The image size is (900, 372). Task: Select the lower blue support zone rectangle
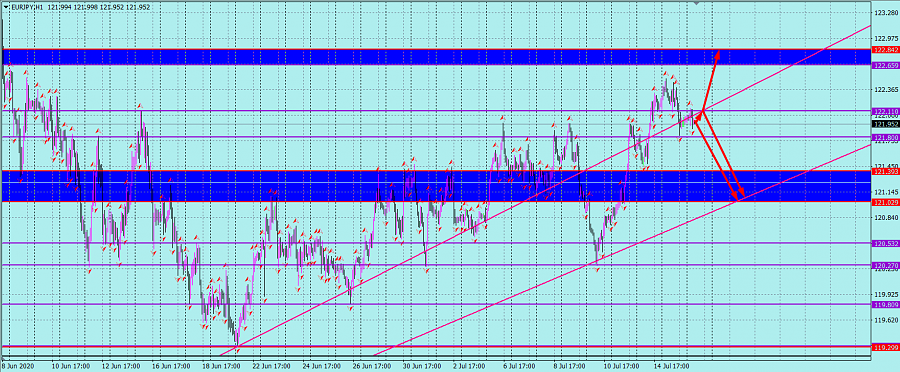tap(436, 186)
